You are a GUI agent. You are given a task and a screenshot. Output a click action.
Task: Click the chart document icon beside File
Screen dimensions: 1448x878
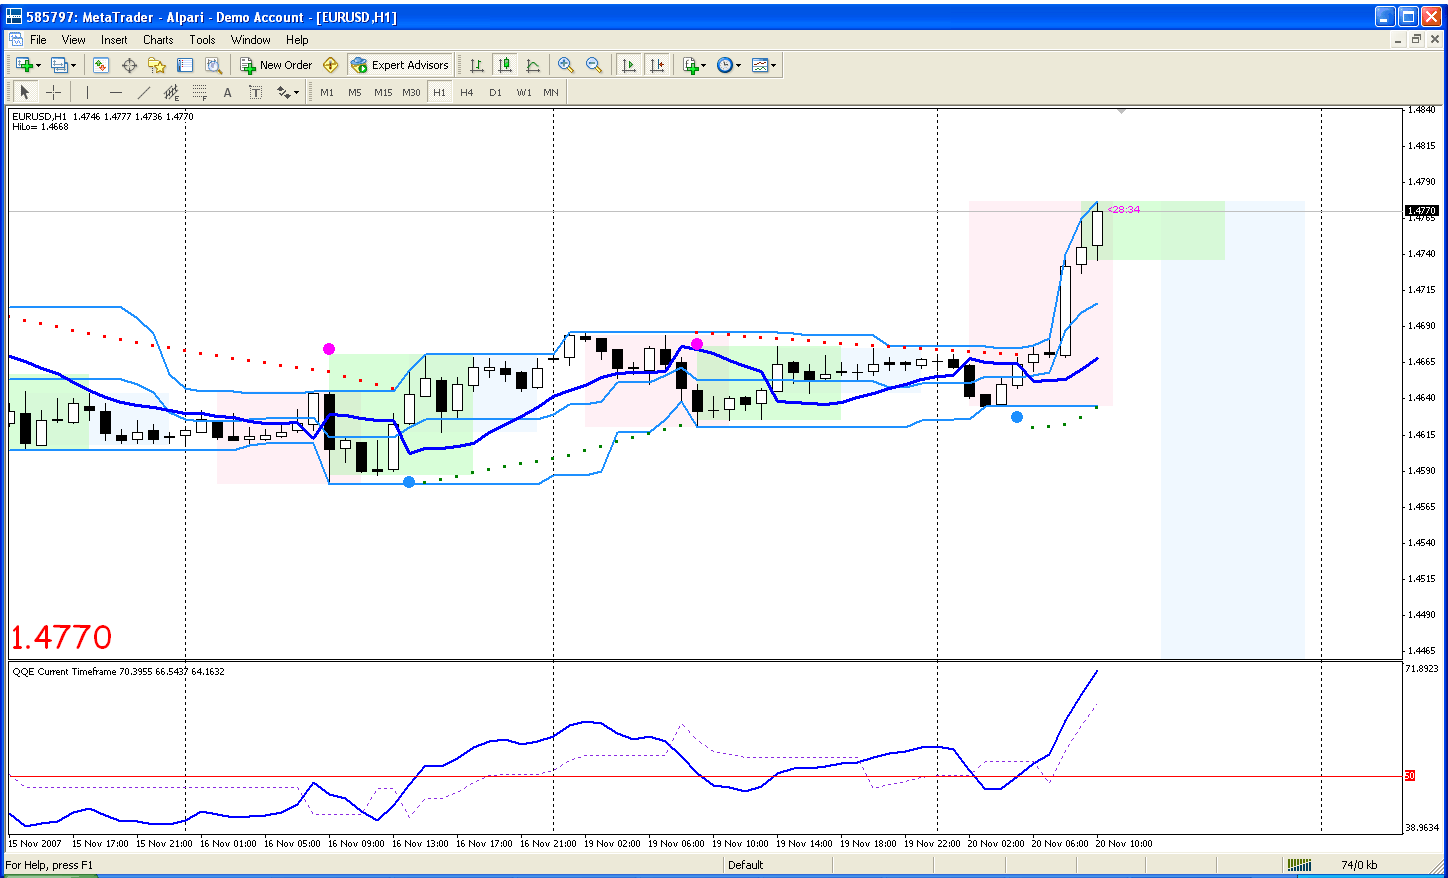[x=16, y=40]
